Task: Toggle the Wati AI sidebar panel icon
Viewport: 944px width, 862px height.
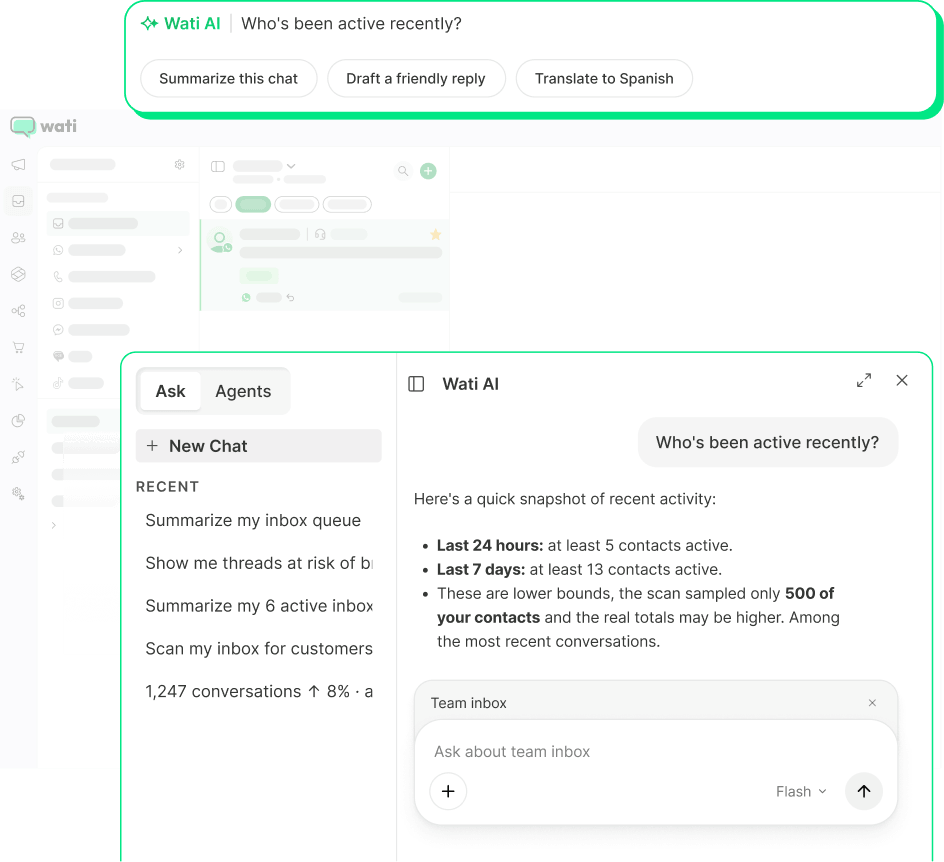Action: (x=416, y=384)
